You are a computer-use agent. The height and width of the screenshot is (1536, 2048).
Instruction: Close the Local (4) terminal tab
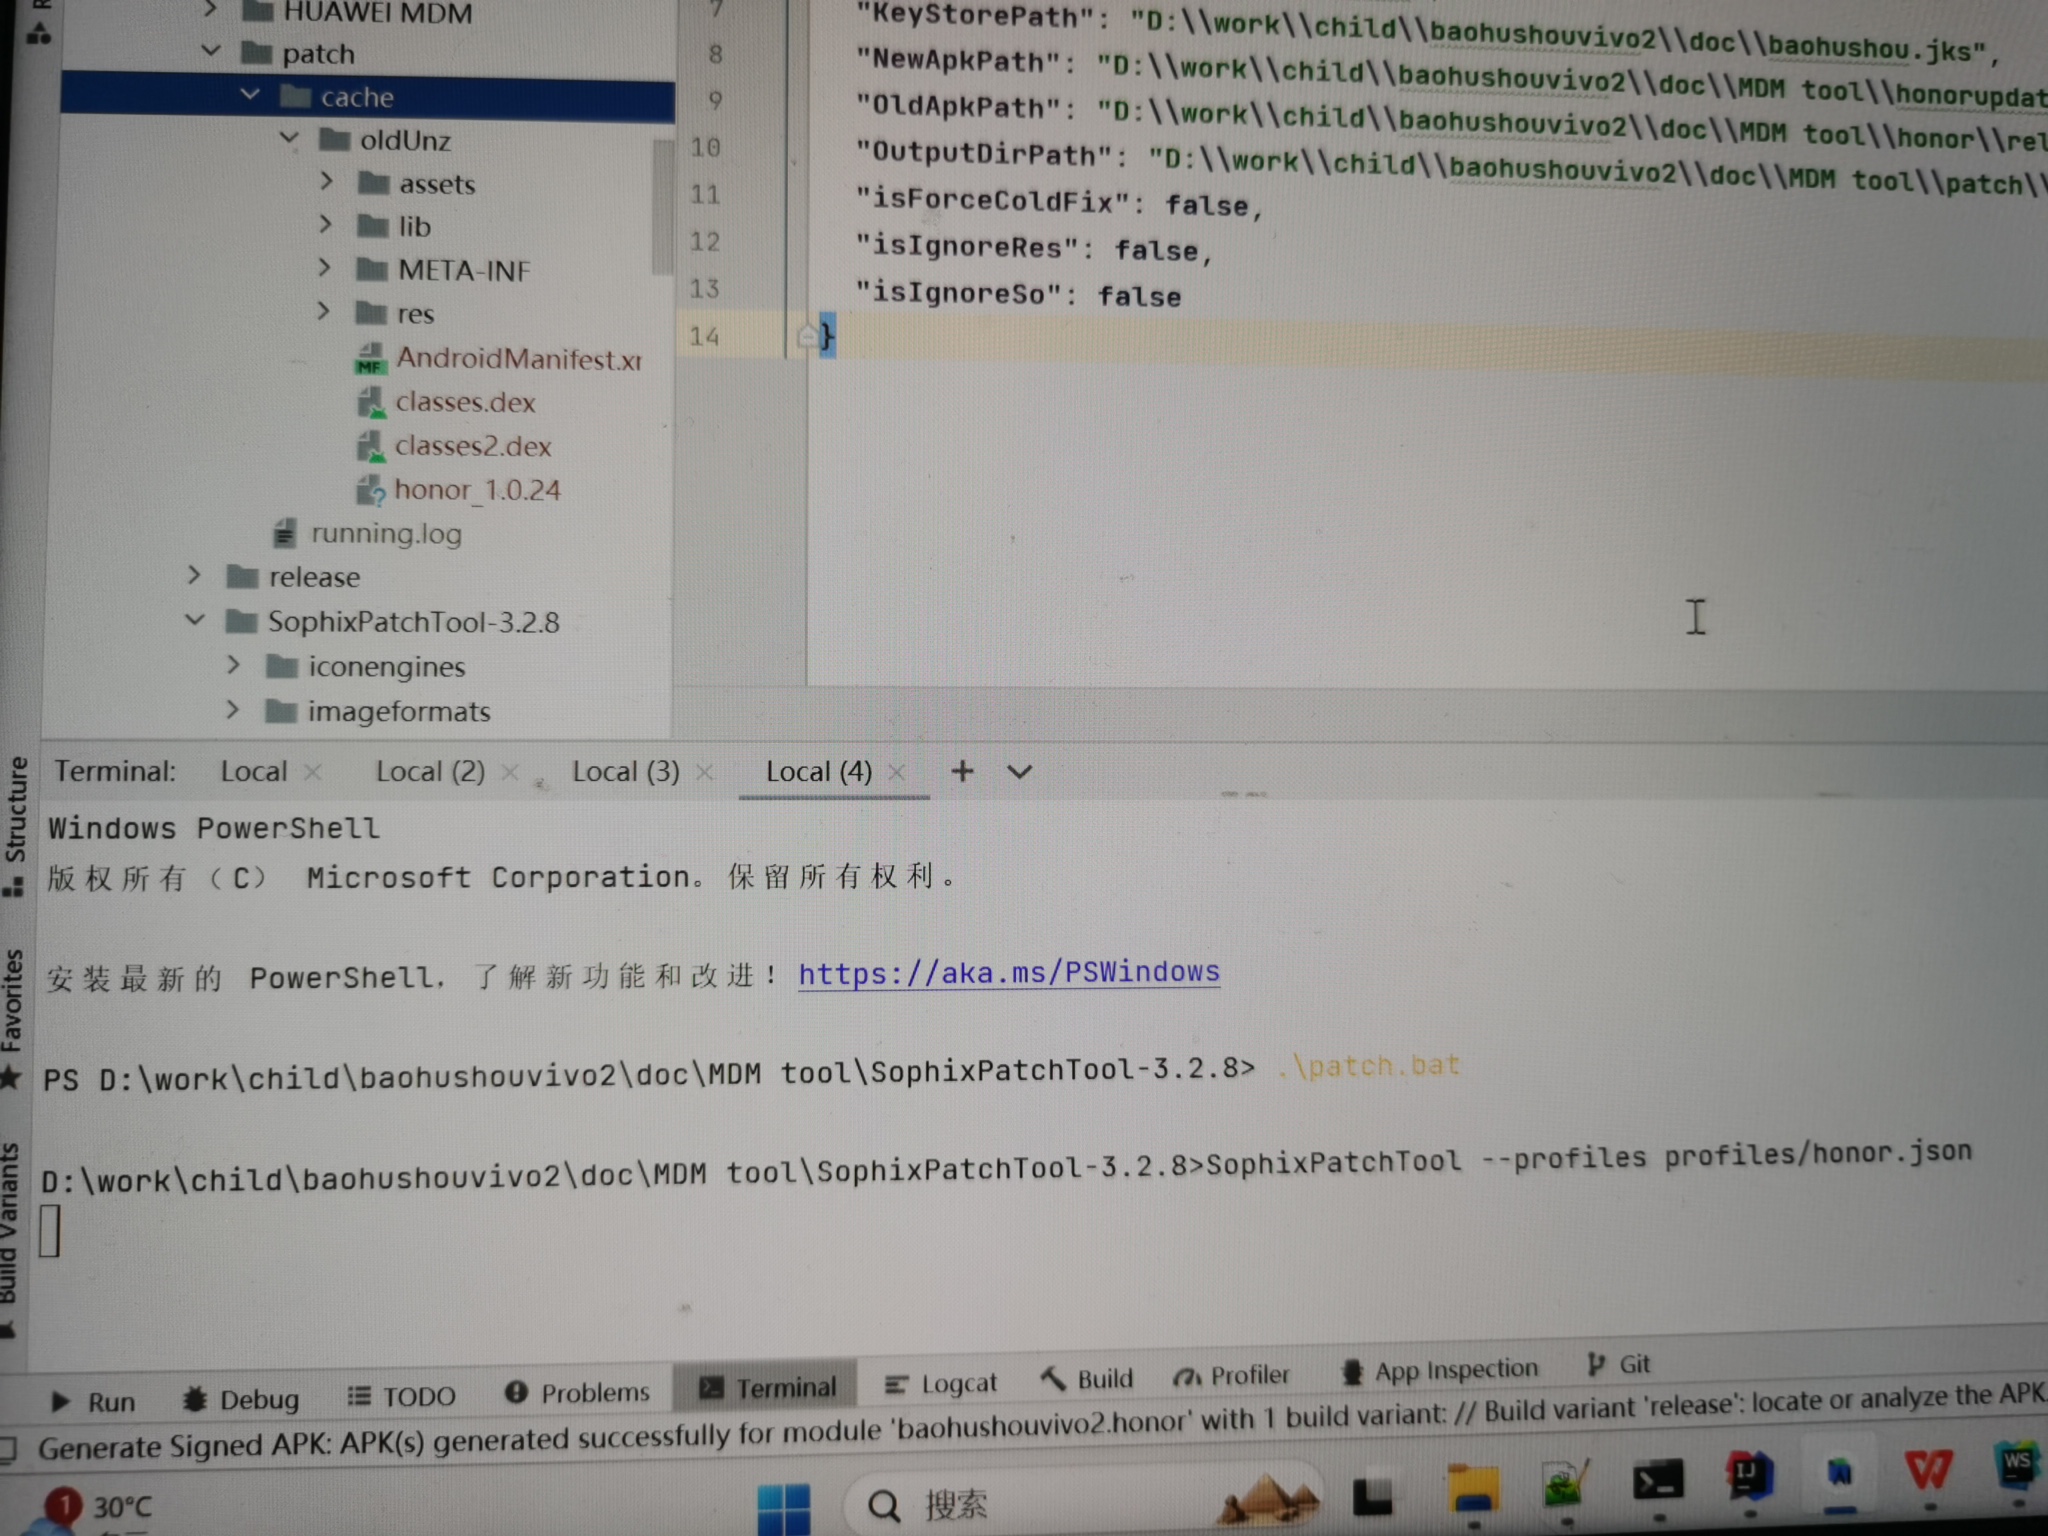(897, 772)
